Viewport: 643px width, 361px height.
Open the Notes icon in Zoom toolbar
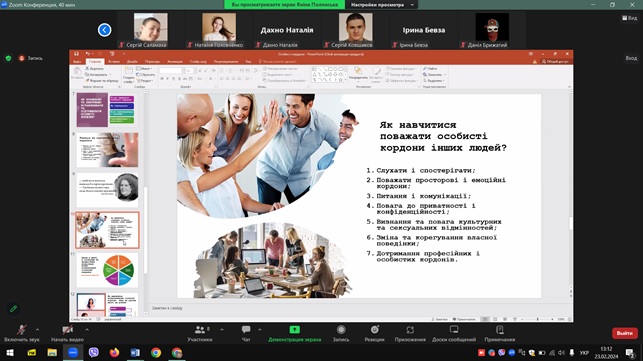[x=499, y=329]
